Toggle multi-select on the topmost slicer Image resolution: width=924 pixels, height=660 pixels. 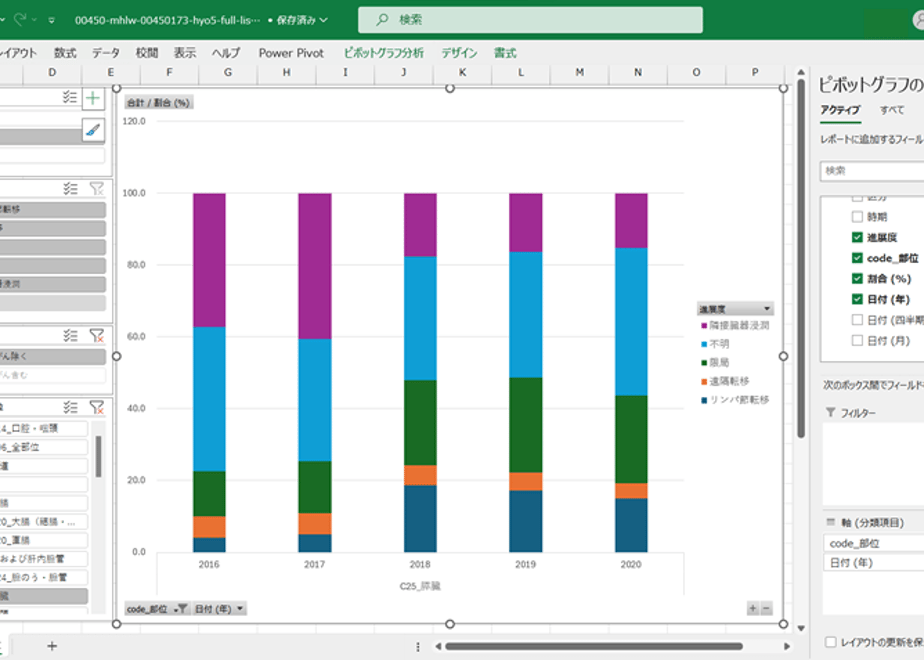(x=70, y=98)
